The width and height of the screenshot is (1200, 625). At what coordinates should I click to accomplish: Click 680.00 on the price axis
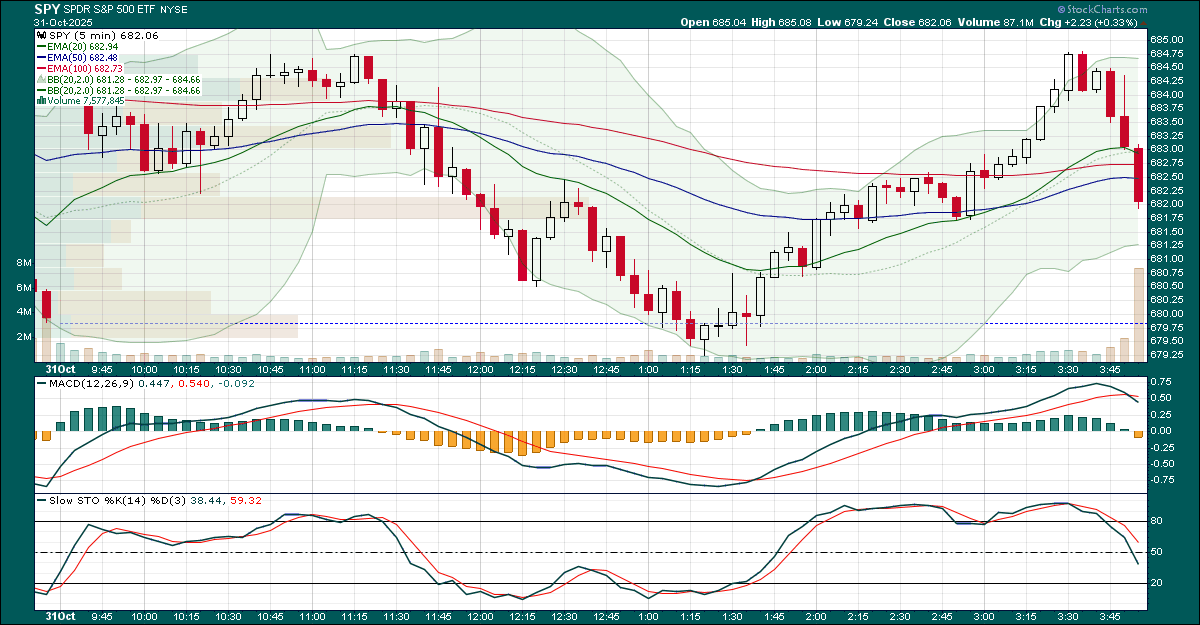click(x=1165, y=314)
